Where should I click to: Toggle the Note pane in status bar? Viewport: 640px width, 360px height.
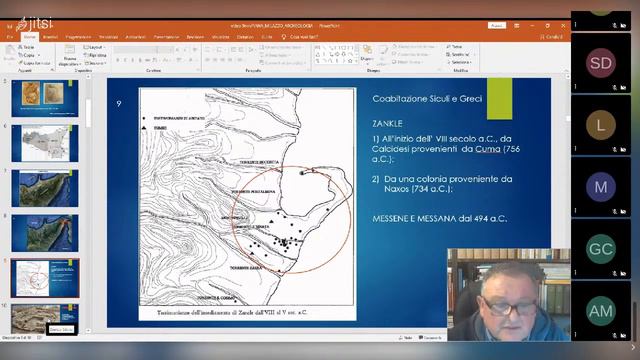coord(406,338)
